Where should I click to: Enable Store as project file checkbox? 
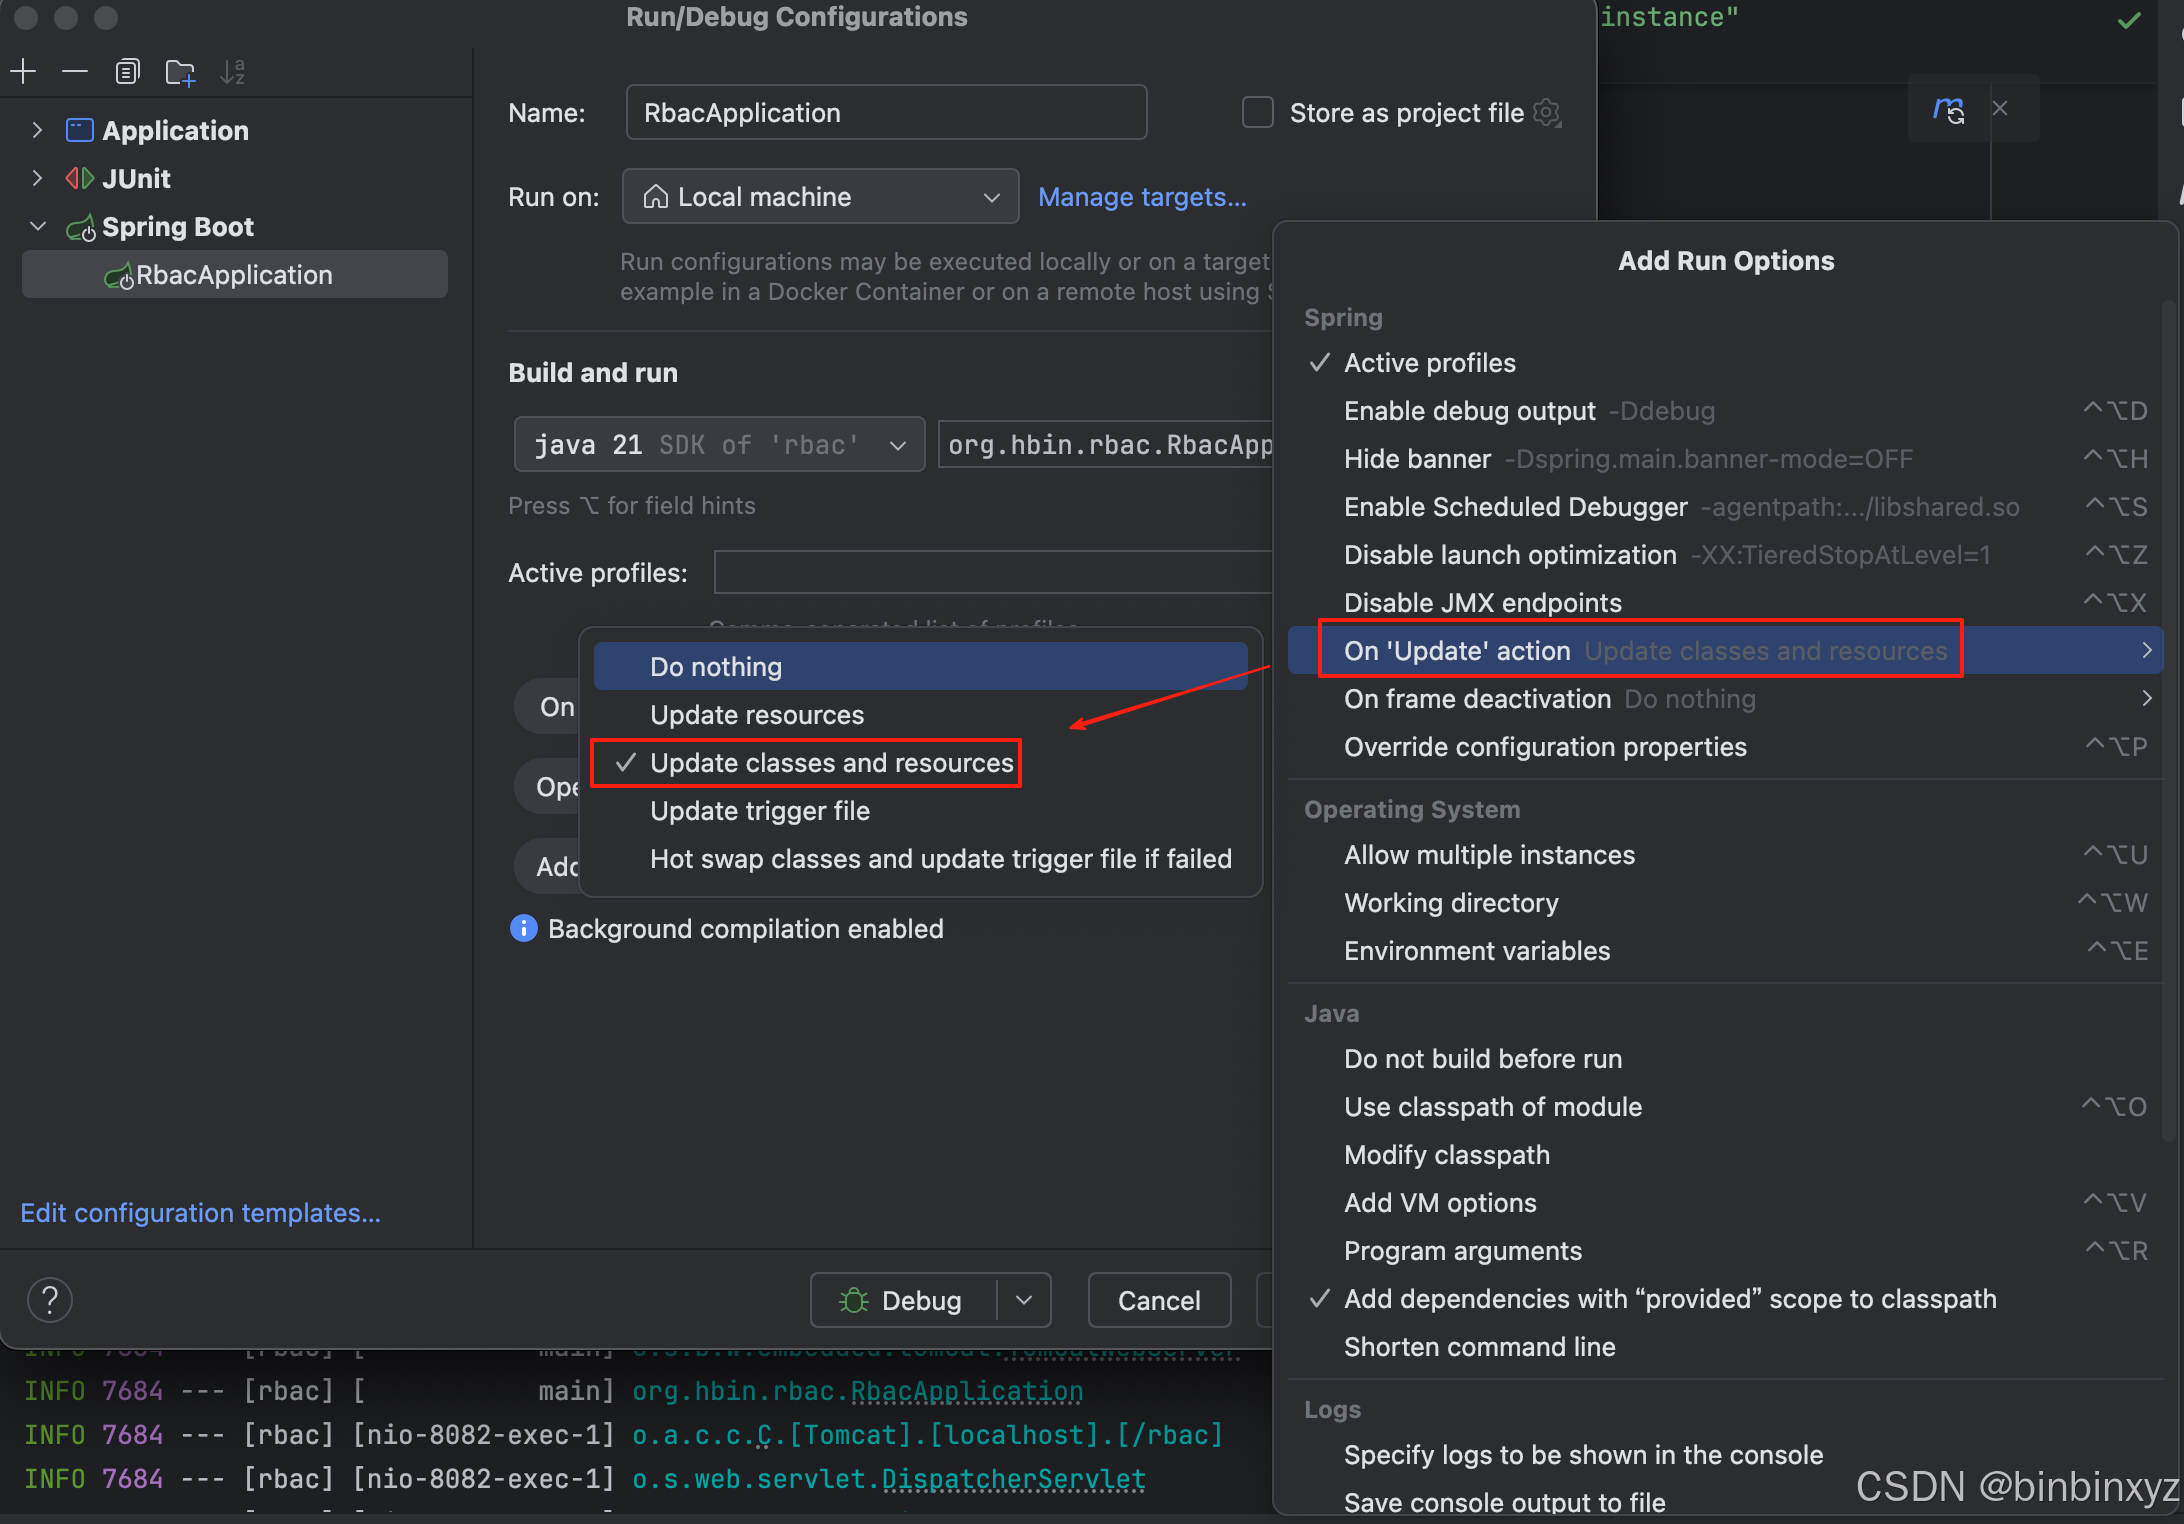coord(1257,112)
